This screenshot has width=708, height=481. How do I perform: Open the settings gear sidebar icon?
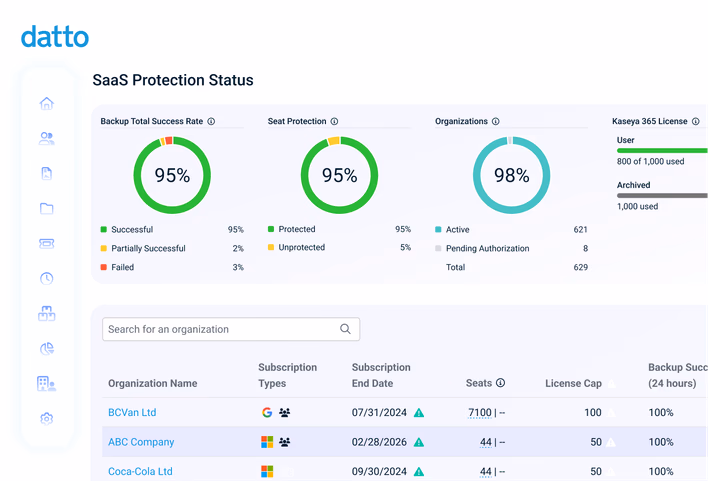pos(47,419)
